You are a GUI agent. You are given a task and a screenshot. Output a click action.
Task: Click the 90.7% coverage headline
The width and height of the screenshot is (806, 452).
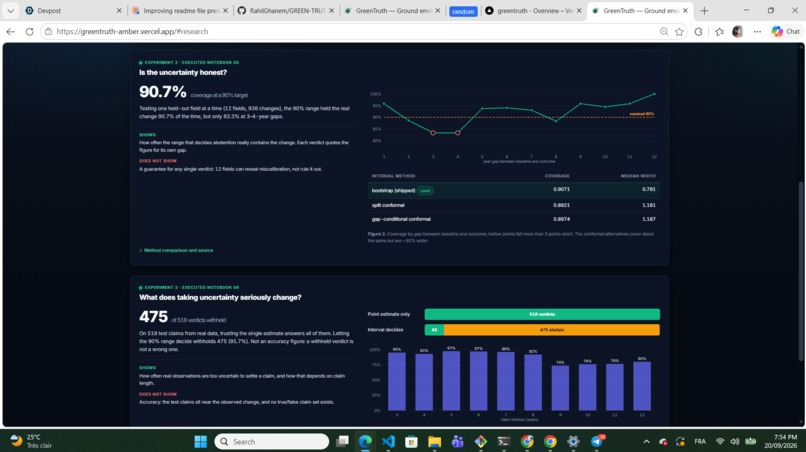point(162,92)
